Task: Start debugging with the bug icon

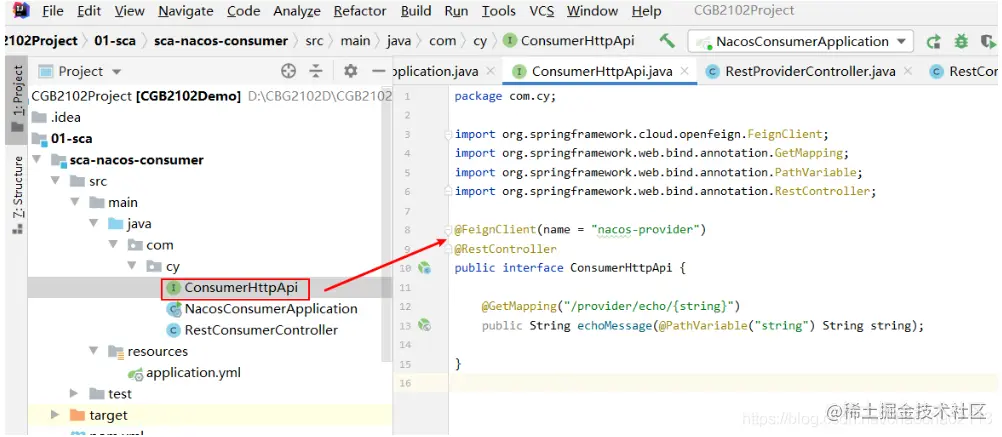Action: [x=961, y=42]
